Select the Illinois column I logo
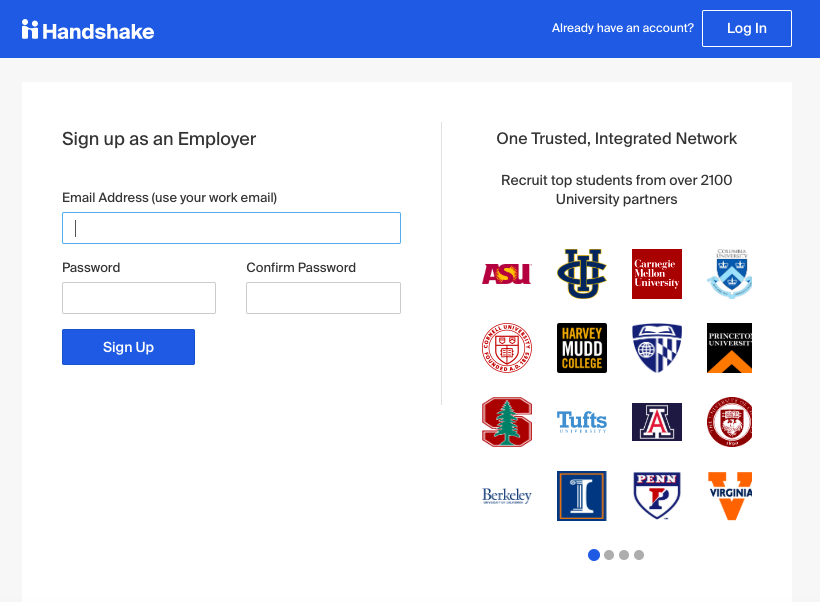 582,496
